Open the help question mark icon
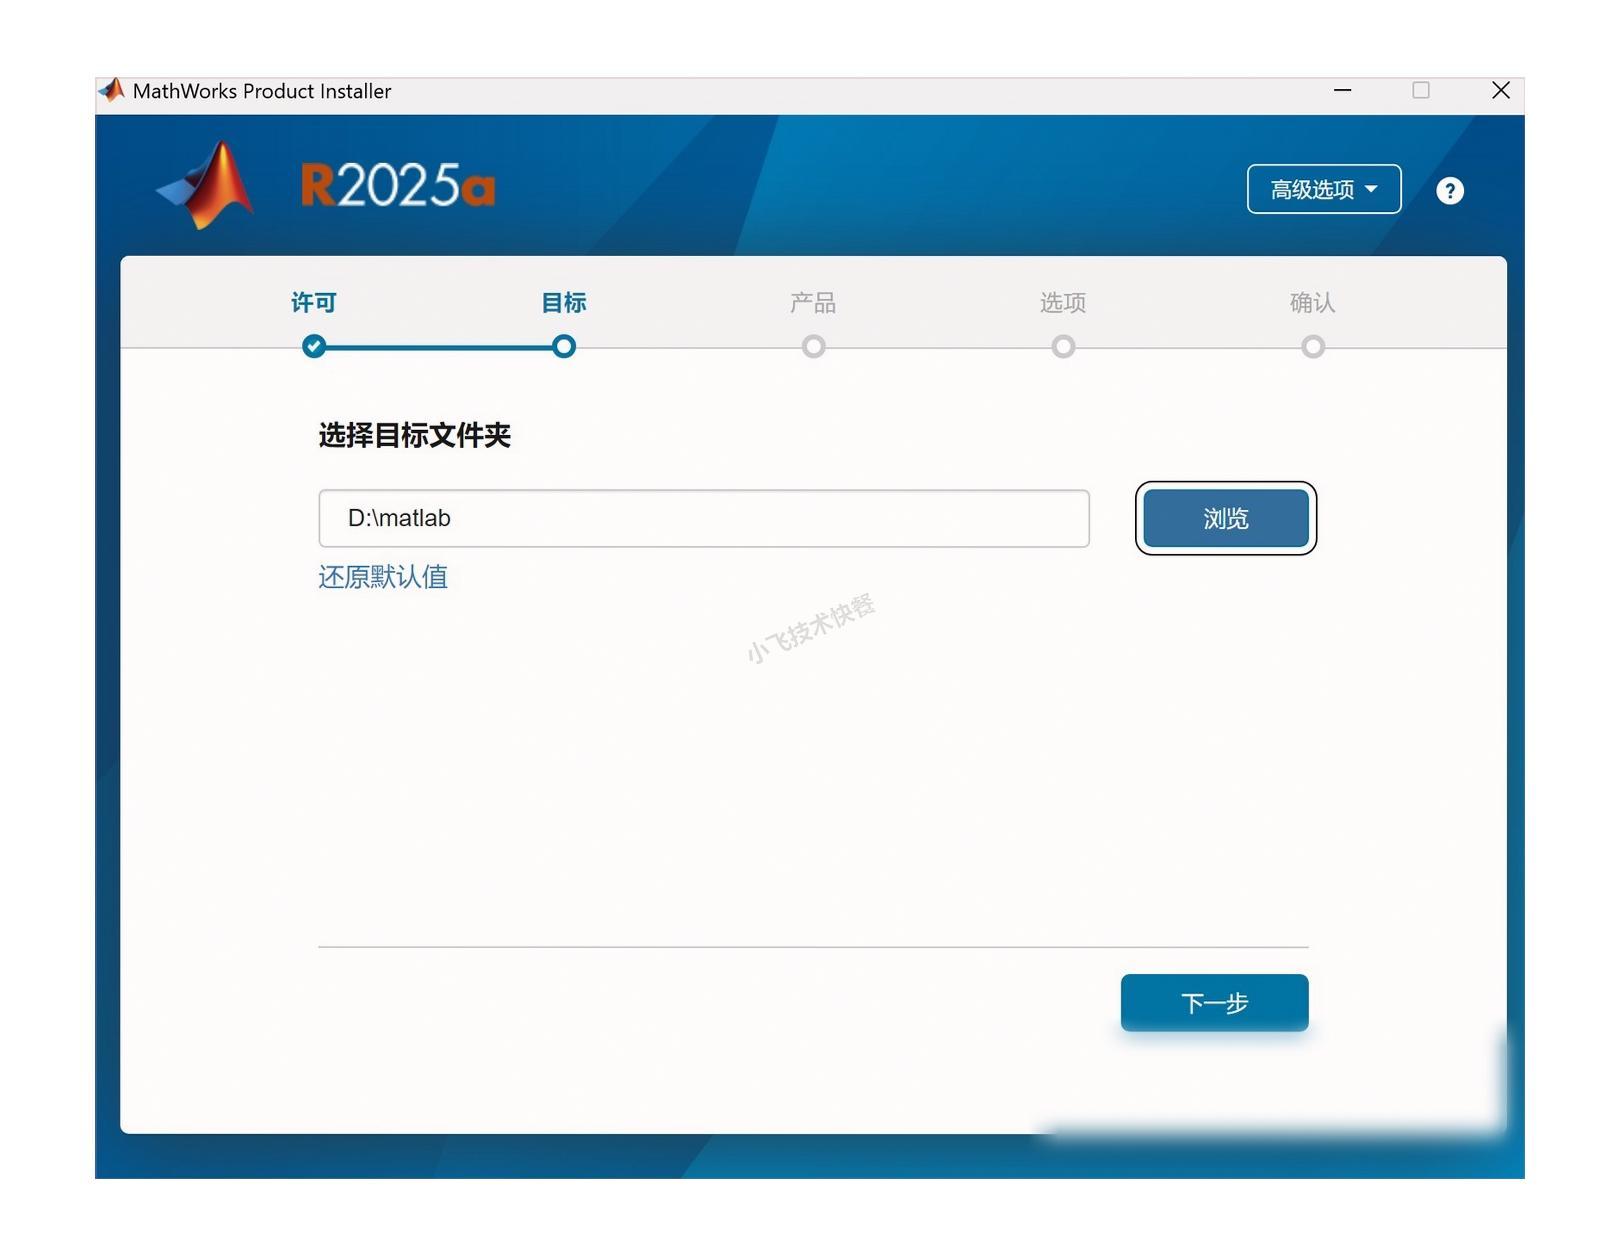 tap(1449, 191)
